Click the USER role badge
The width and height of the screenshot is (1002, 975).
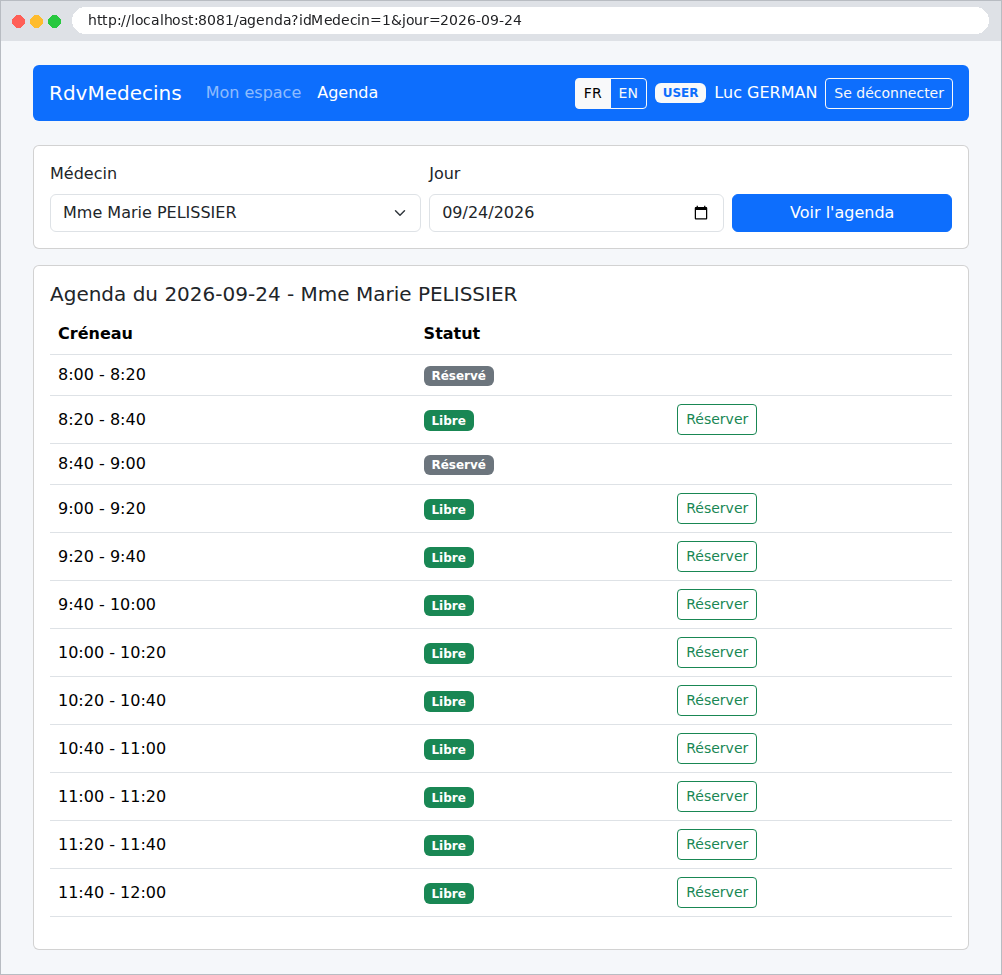click(681, 93)
